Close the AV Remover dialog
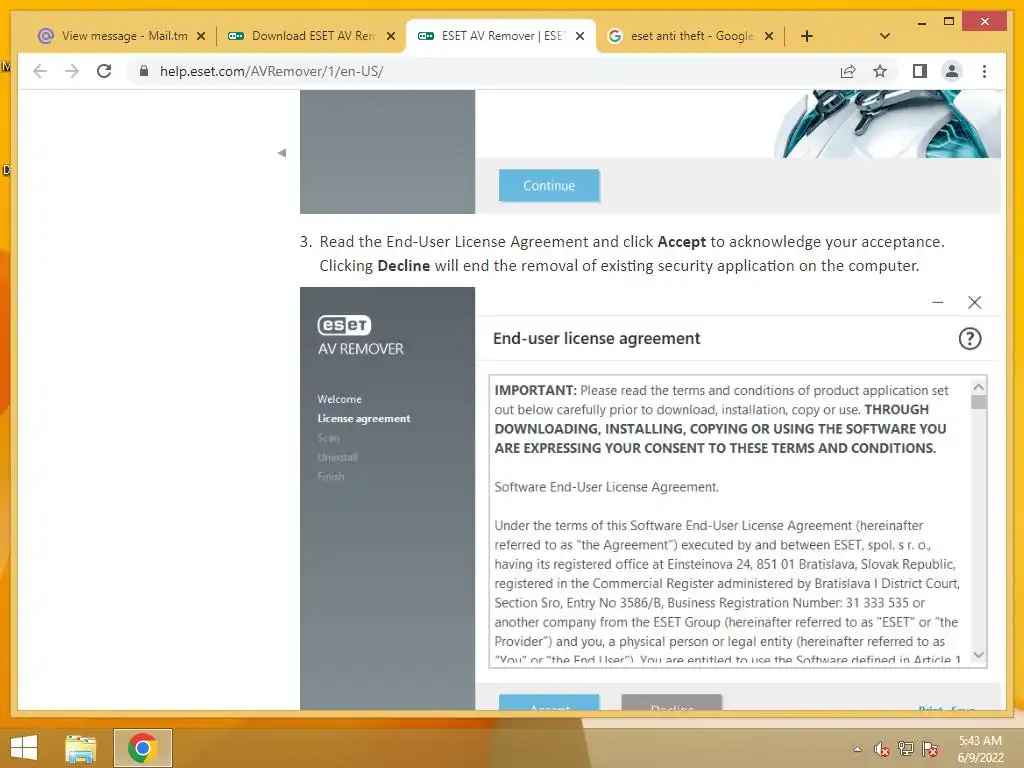This screenshot has height=768, width=1024. pyautogui.click(x=974, y=302)
